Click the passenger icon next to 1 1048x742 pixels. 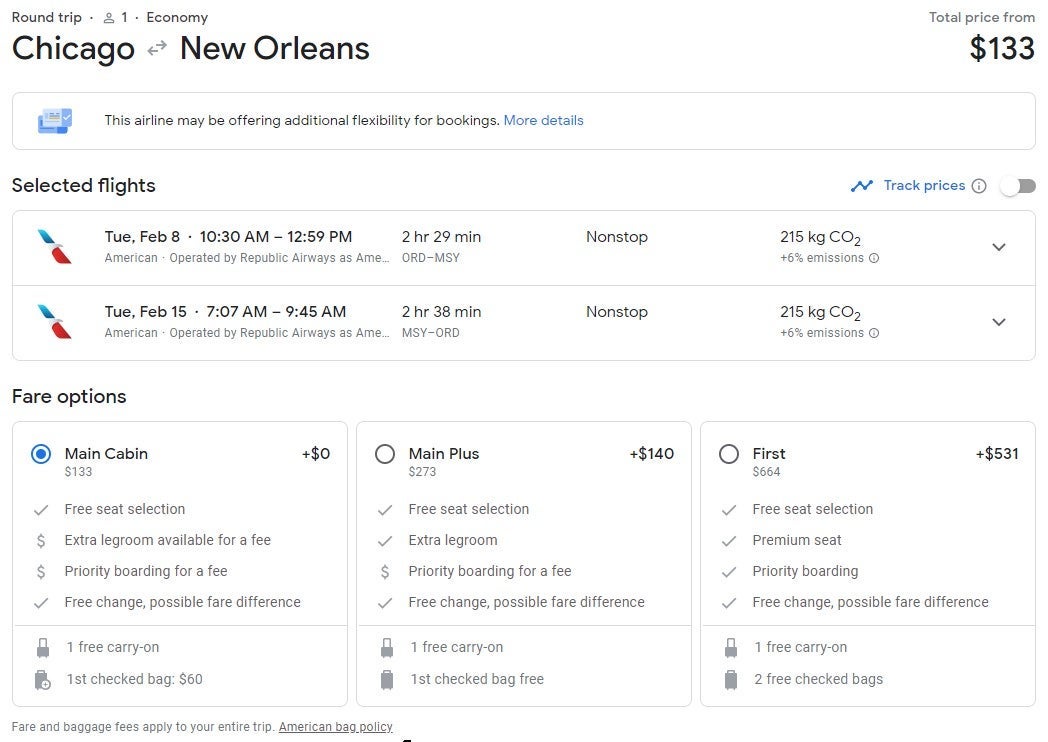pyautogui.click(x=109, y=18)
